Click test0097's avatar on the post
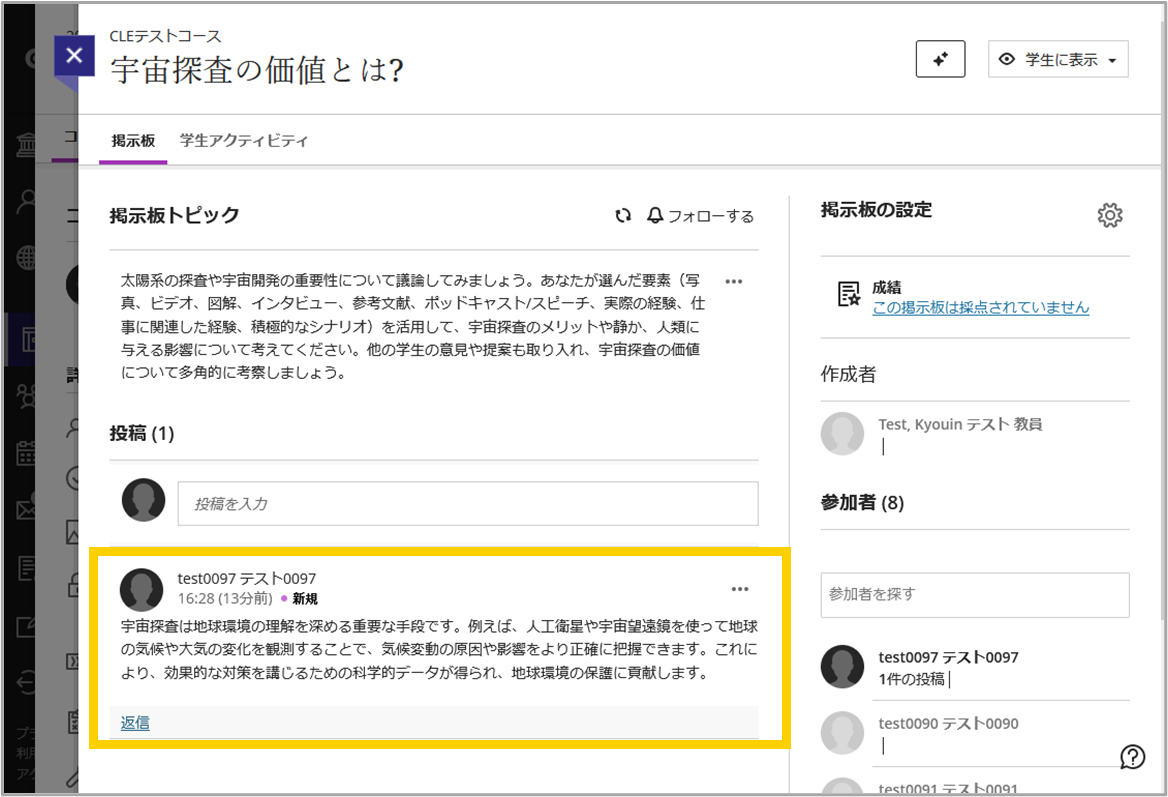This screenshot has height=797, width=1168. [x=142, y=590]
